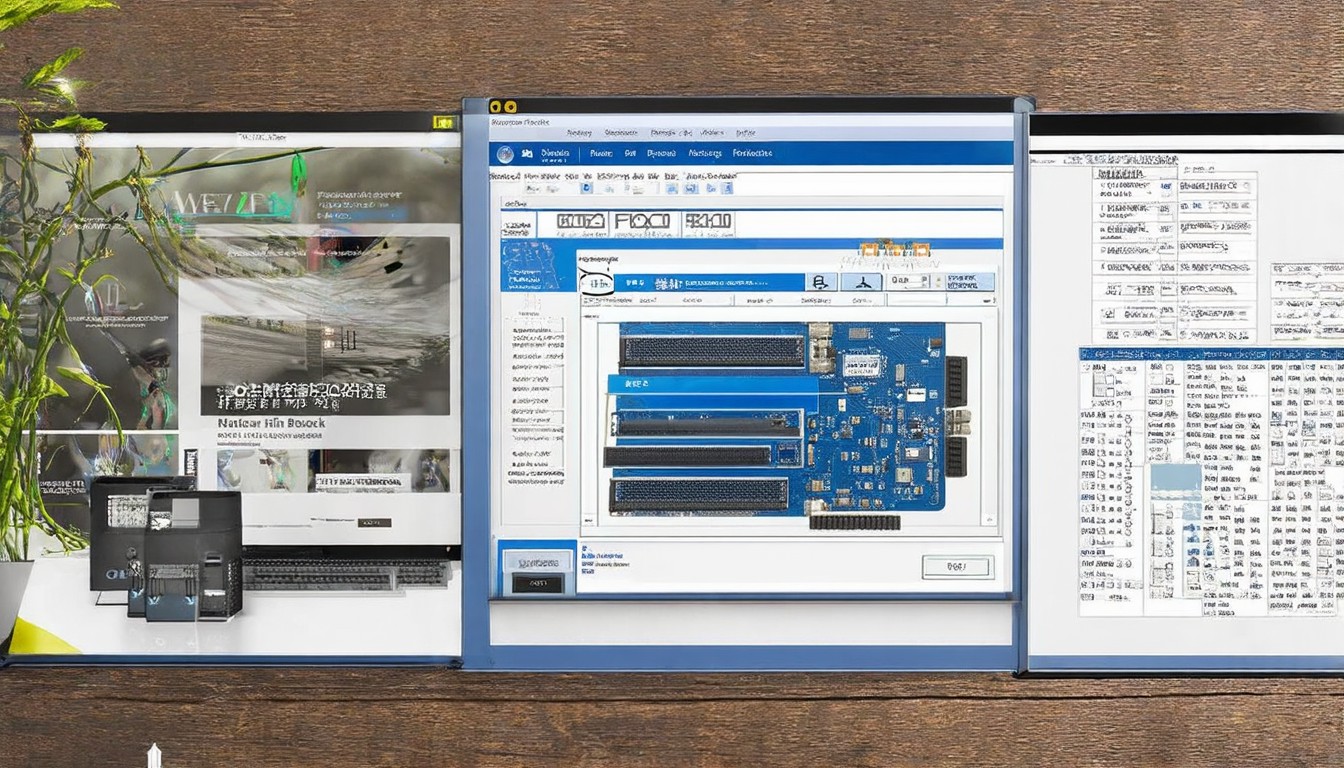Screen dimensions: 1344x768
Task: Click the light gray button above the dark button
Action: click(538, 561)
